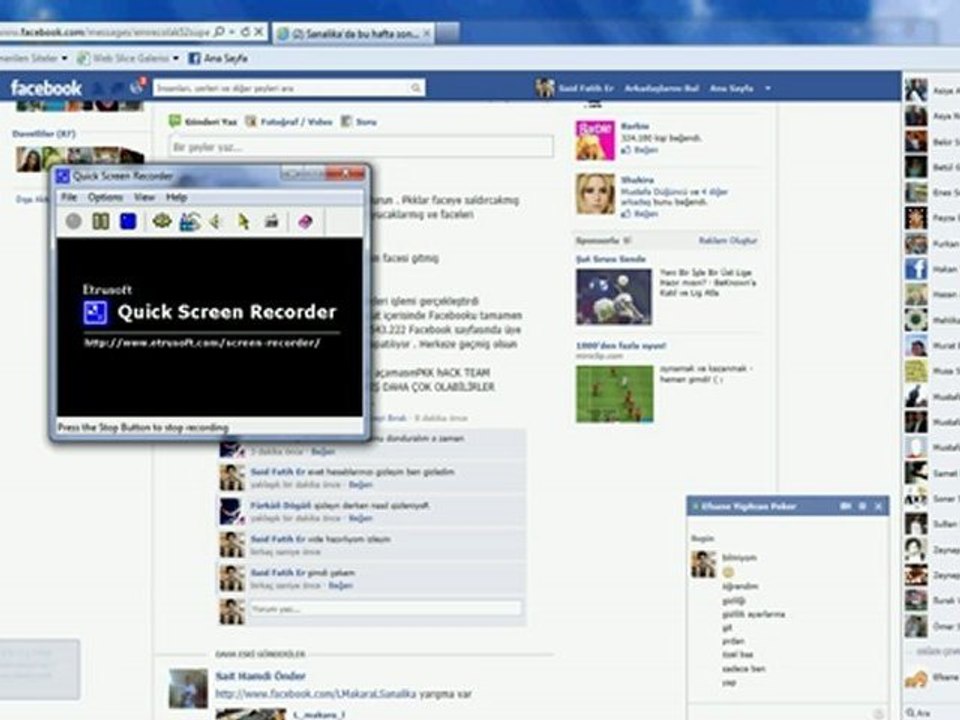Click the blue toolbox icon in recorder toolbar

click(189, 221)
